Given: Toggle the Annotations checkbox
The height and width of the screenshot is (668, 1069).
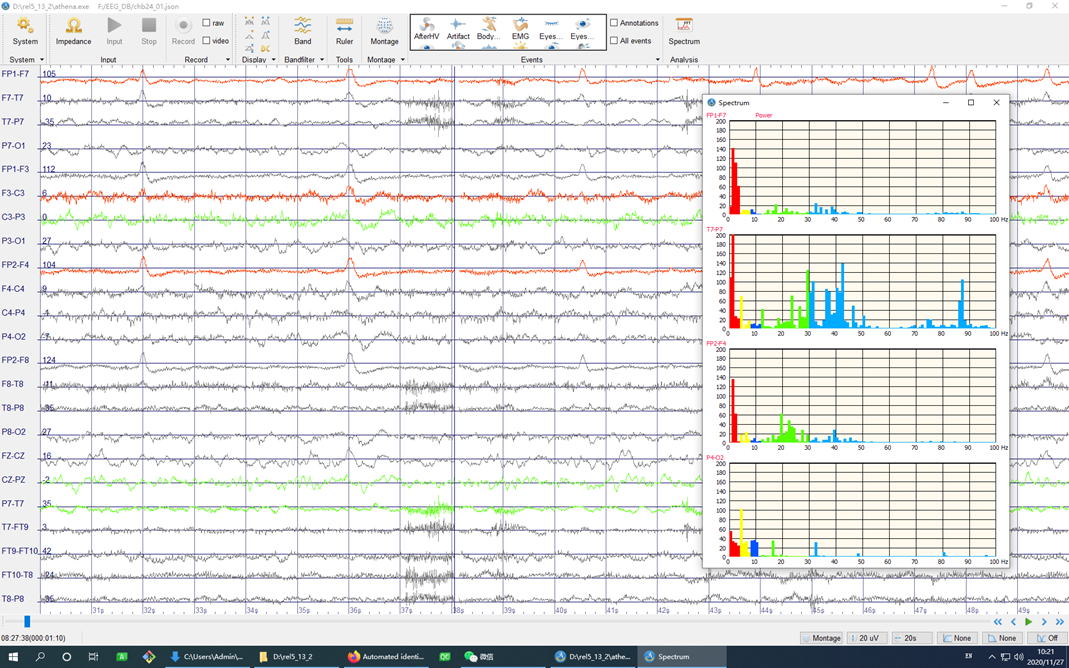Looking at the screenshot, I should coord(614,23).
